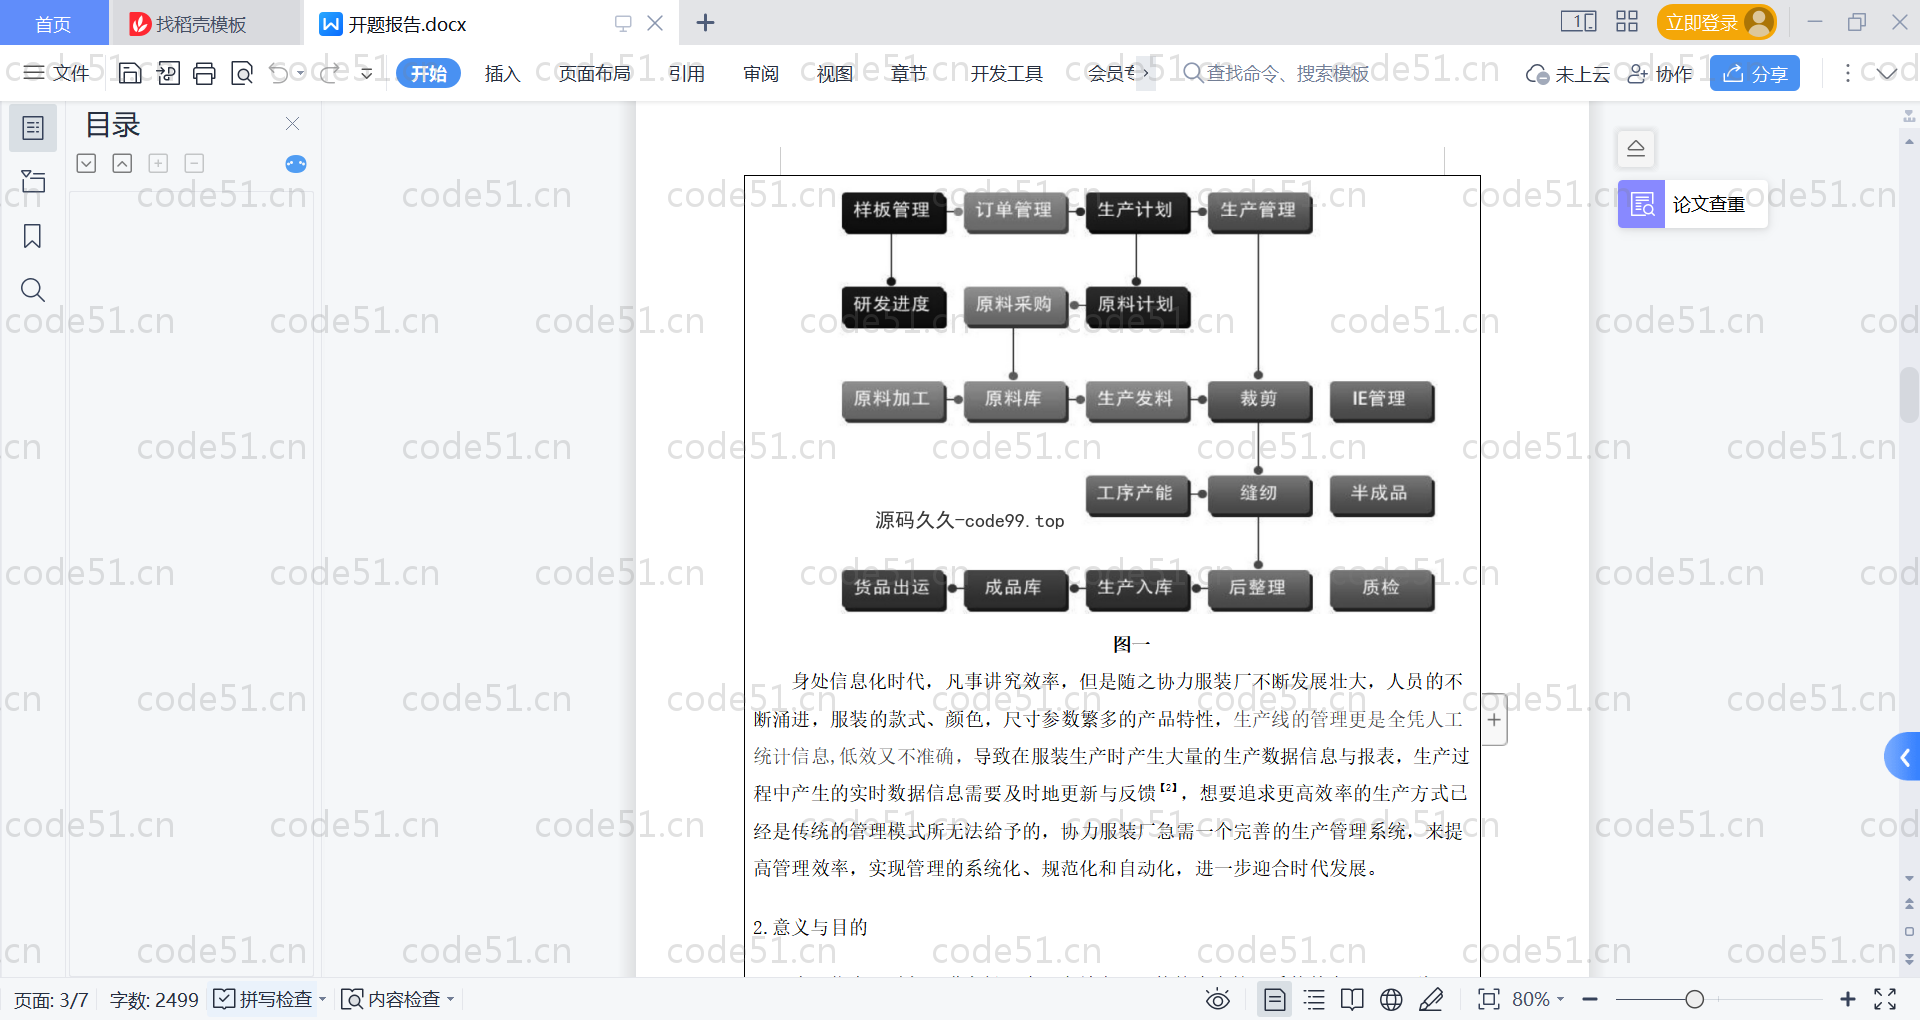Open the three-dot more options menu

point(1847,73)
